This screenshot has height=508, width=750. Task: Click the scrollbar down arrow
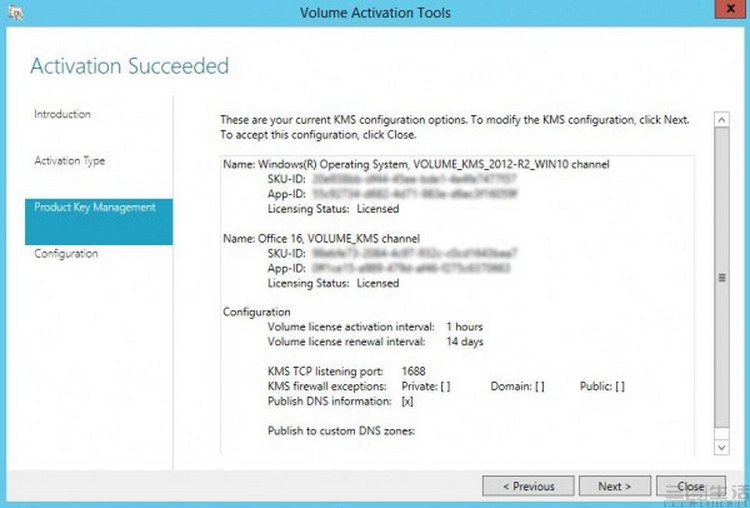722,447
